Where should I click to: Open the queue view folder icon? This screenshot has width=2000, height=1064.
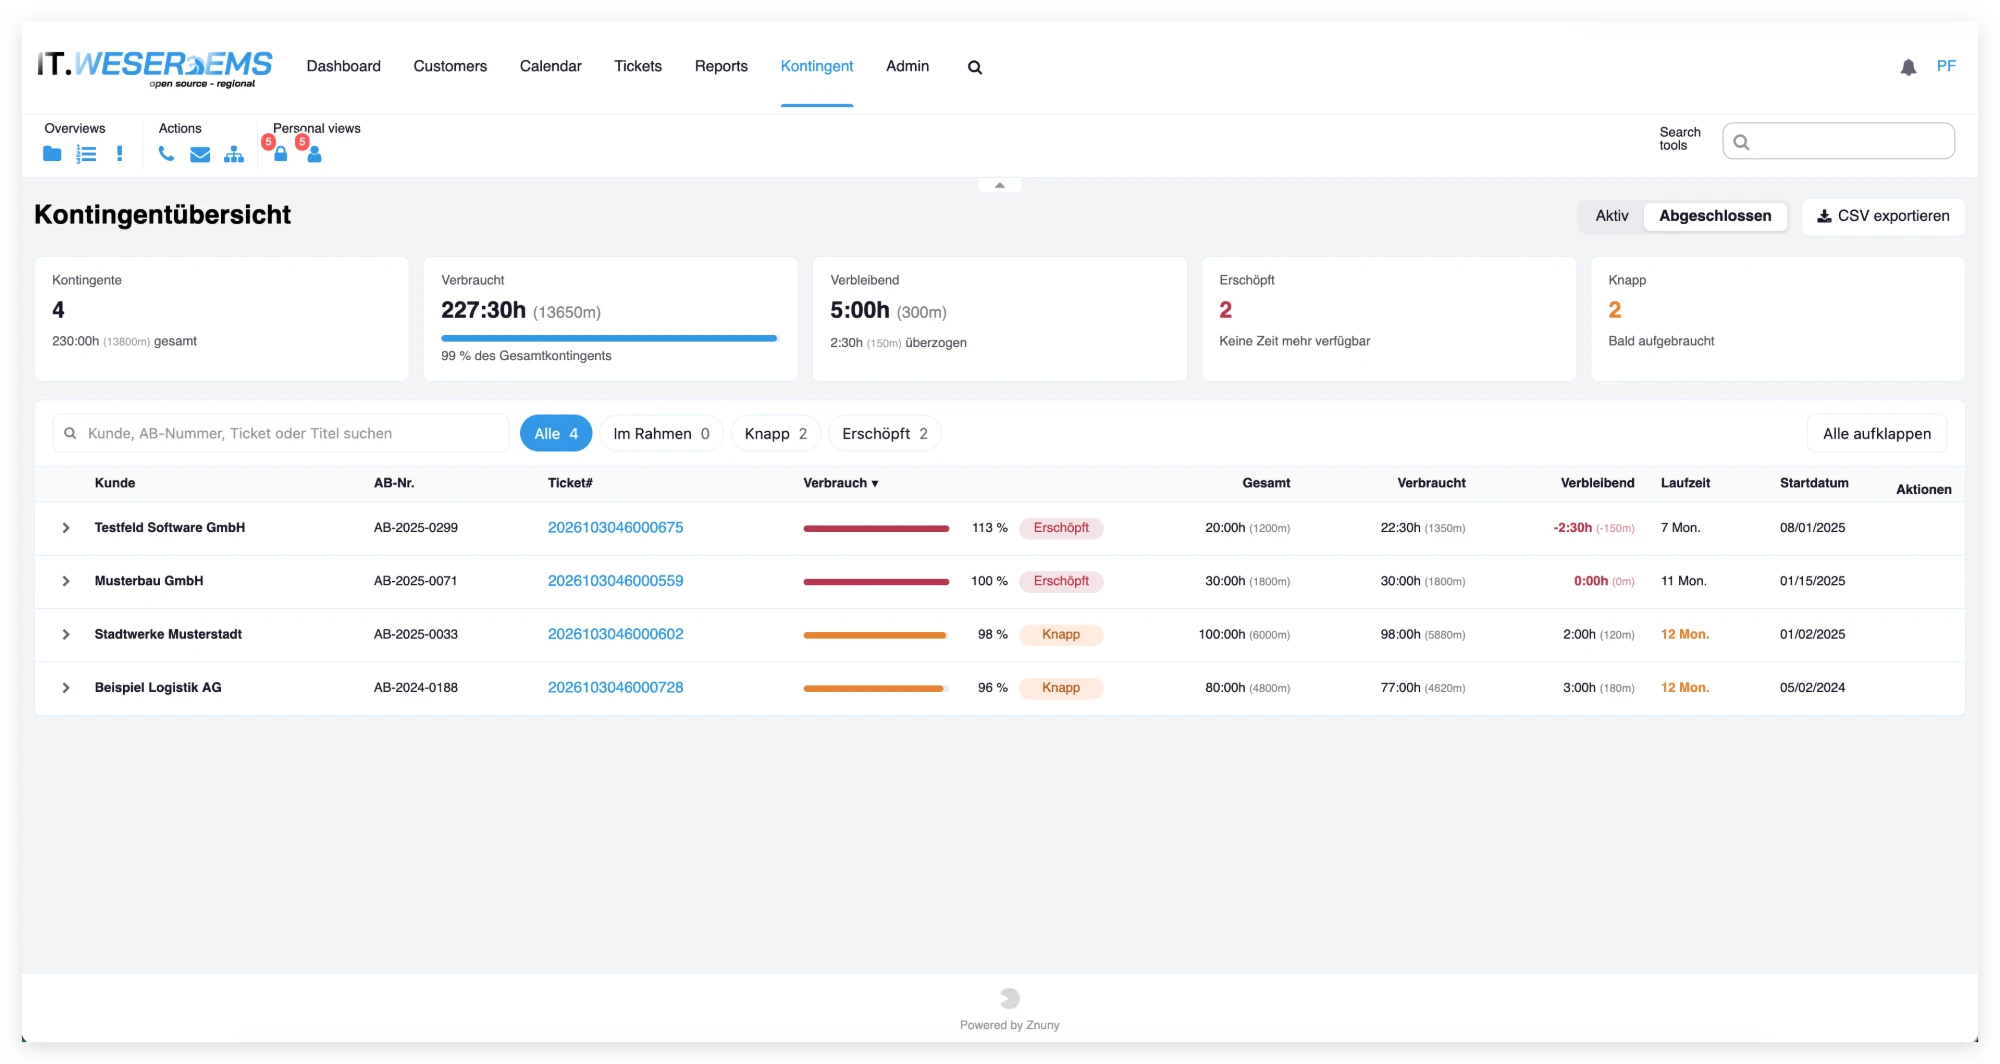point(52,154)
